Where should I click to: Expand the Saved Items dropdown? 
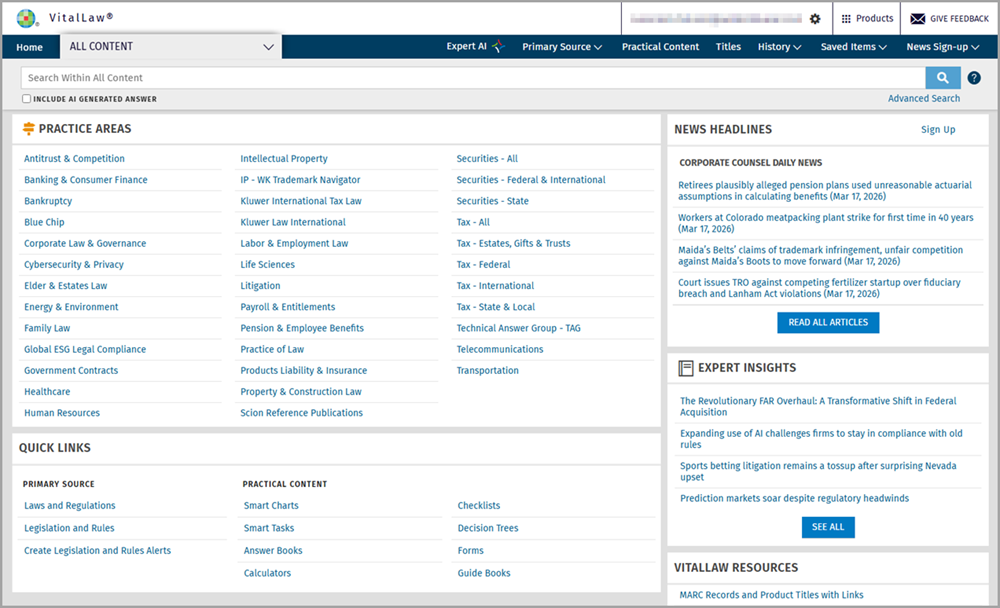point(853,47)
